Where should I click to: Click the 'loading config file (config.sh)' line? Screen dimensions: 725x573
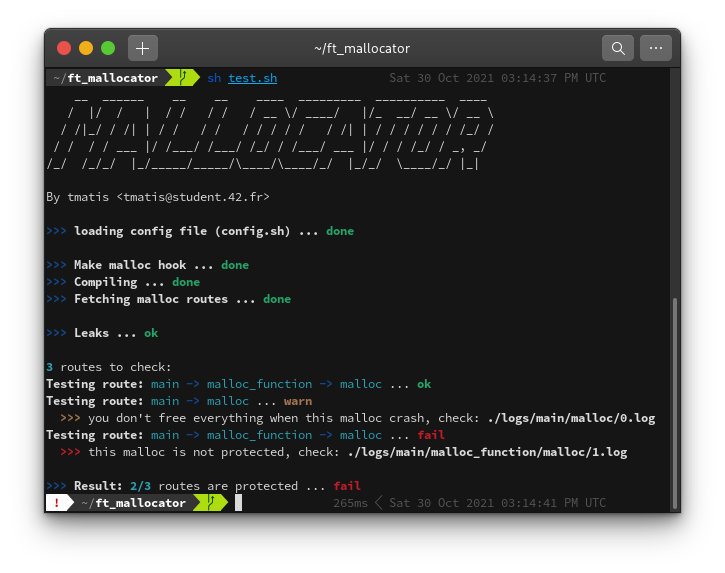200,231
